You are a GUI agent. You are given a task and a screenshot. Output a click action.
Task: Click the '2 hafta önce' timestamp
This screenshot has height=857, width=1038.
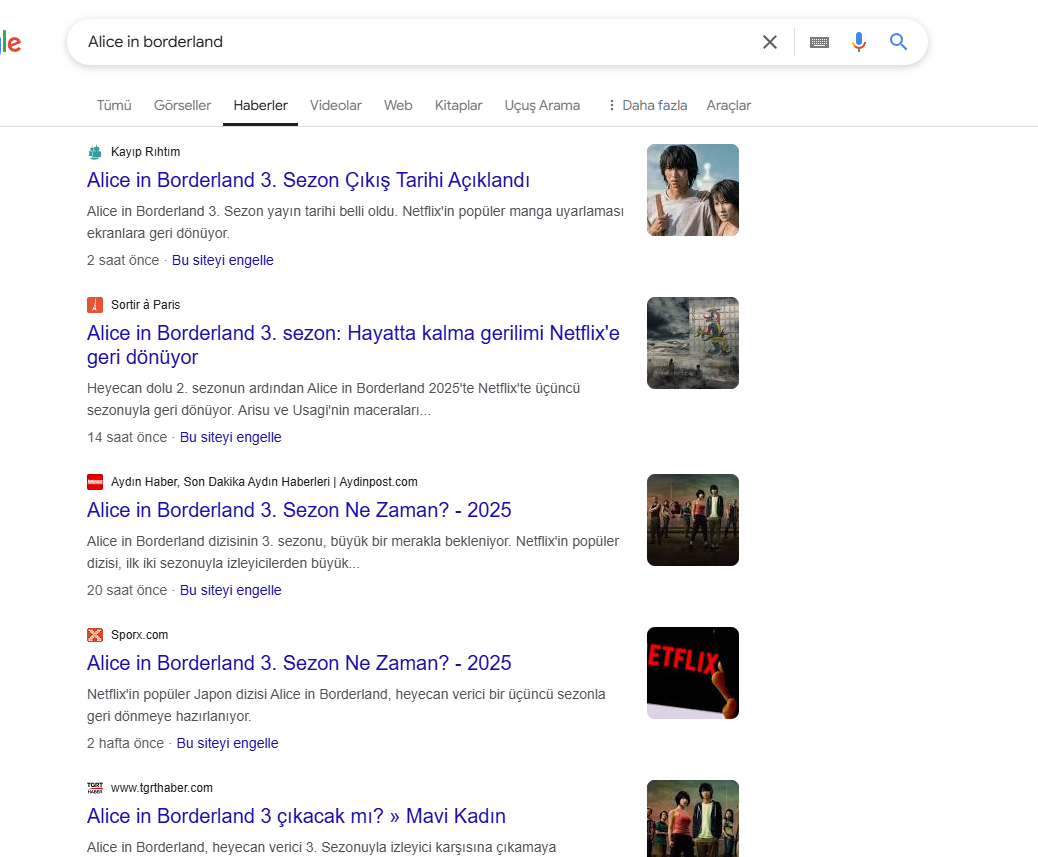[x=125, y=743]
